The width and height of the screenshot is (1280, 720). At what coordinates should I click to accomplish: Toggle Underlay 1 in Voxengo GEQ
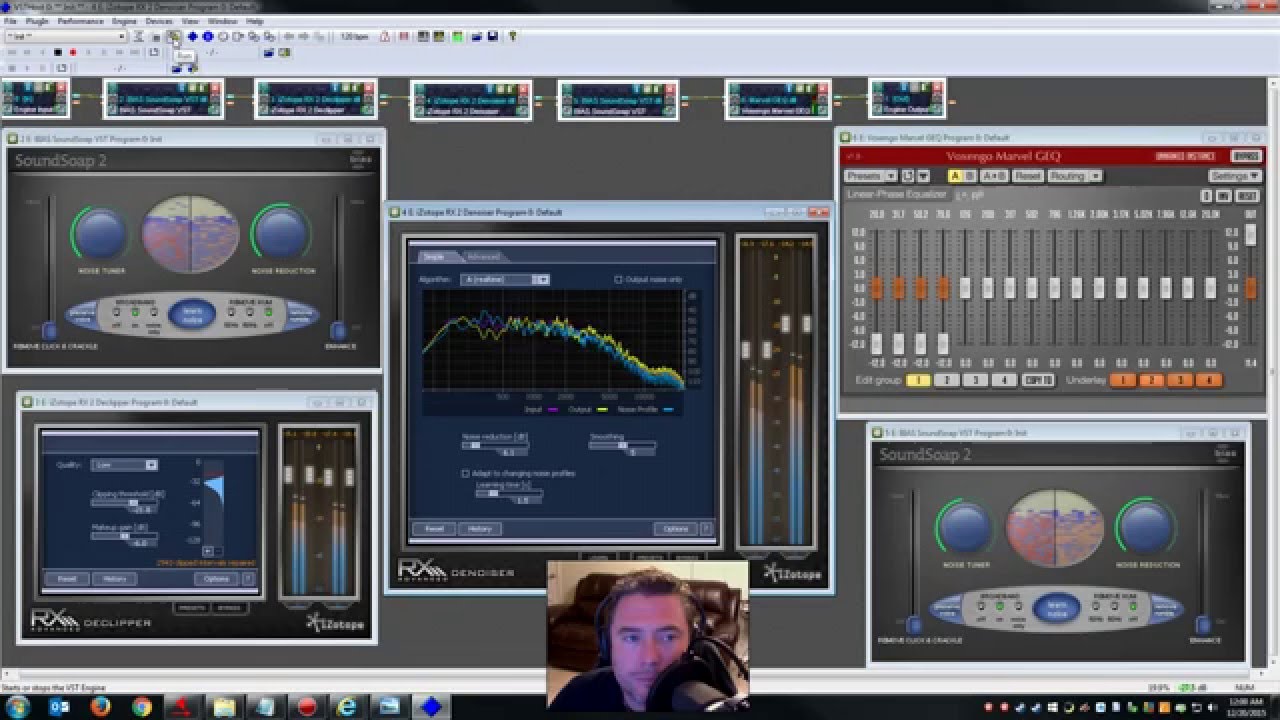[x=1123, y=380]
